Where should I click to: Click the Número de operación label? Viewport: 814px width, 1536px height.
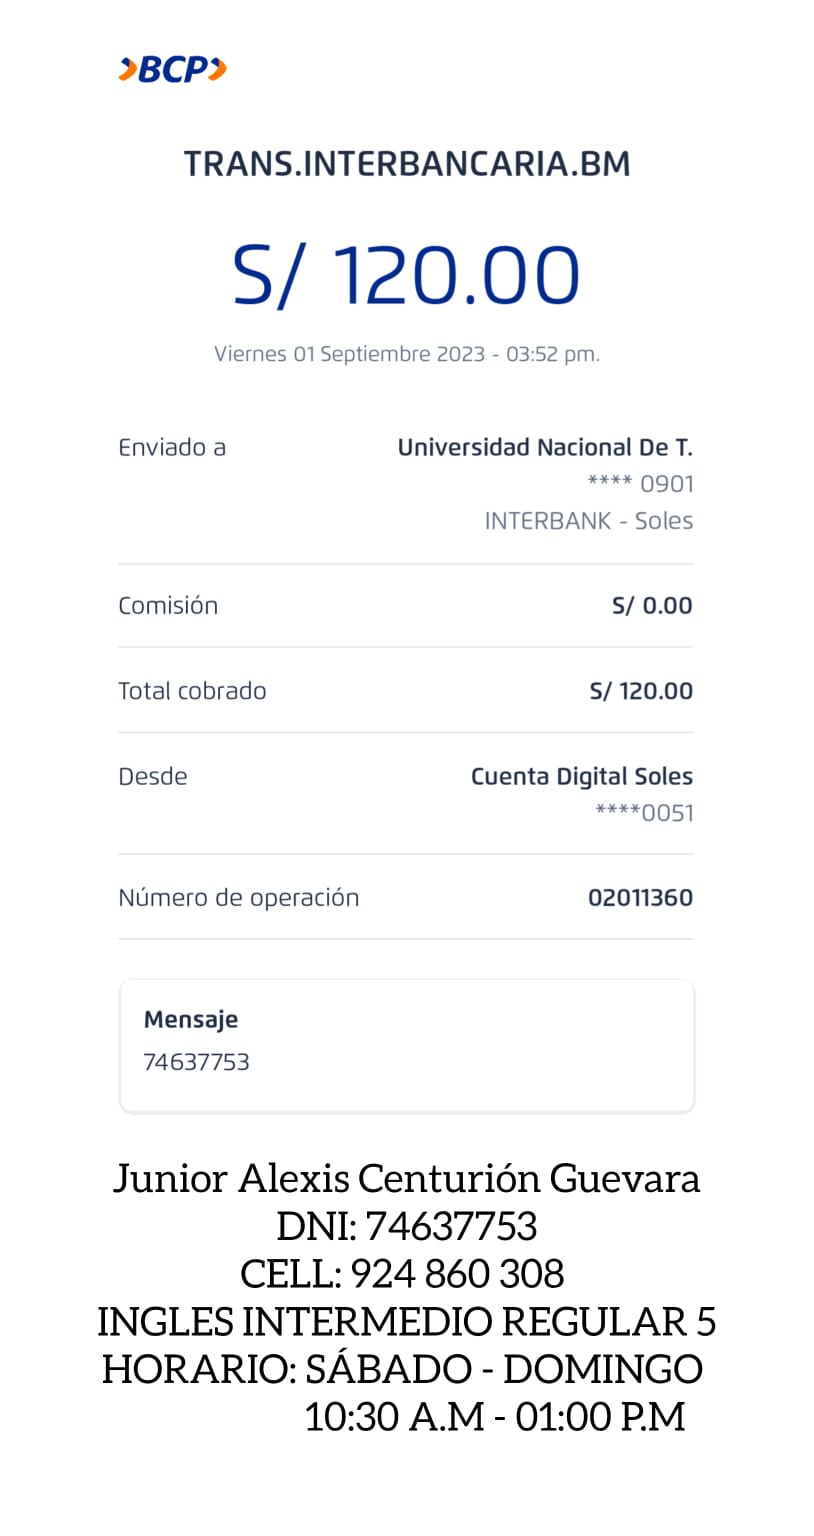pyautogui.click(x=238, y=897)
